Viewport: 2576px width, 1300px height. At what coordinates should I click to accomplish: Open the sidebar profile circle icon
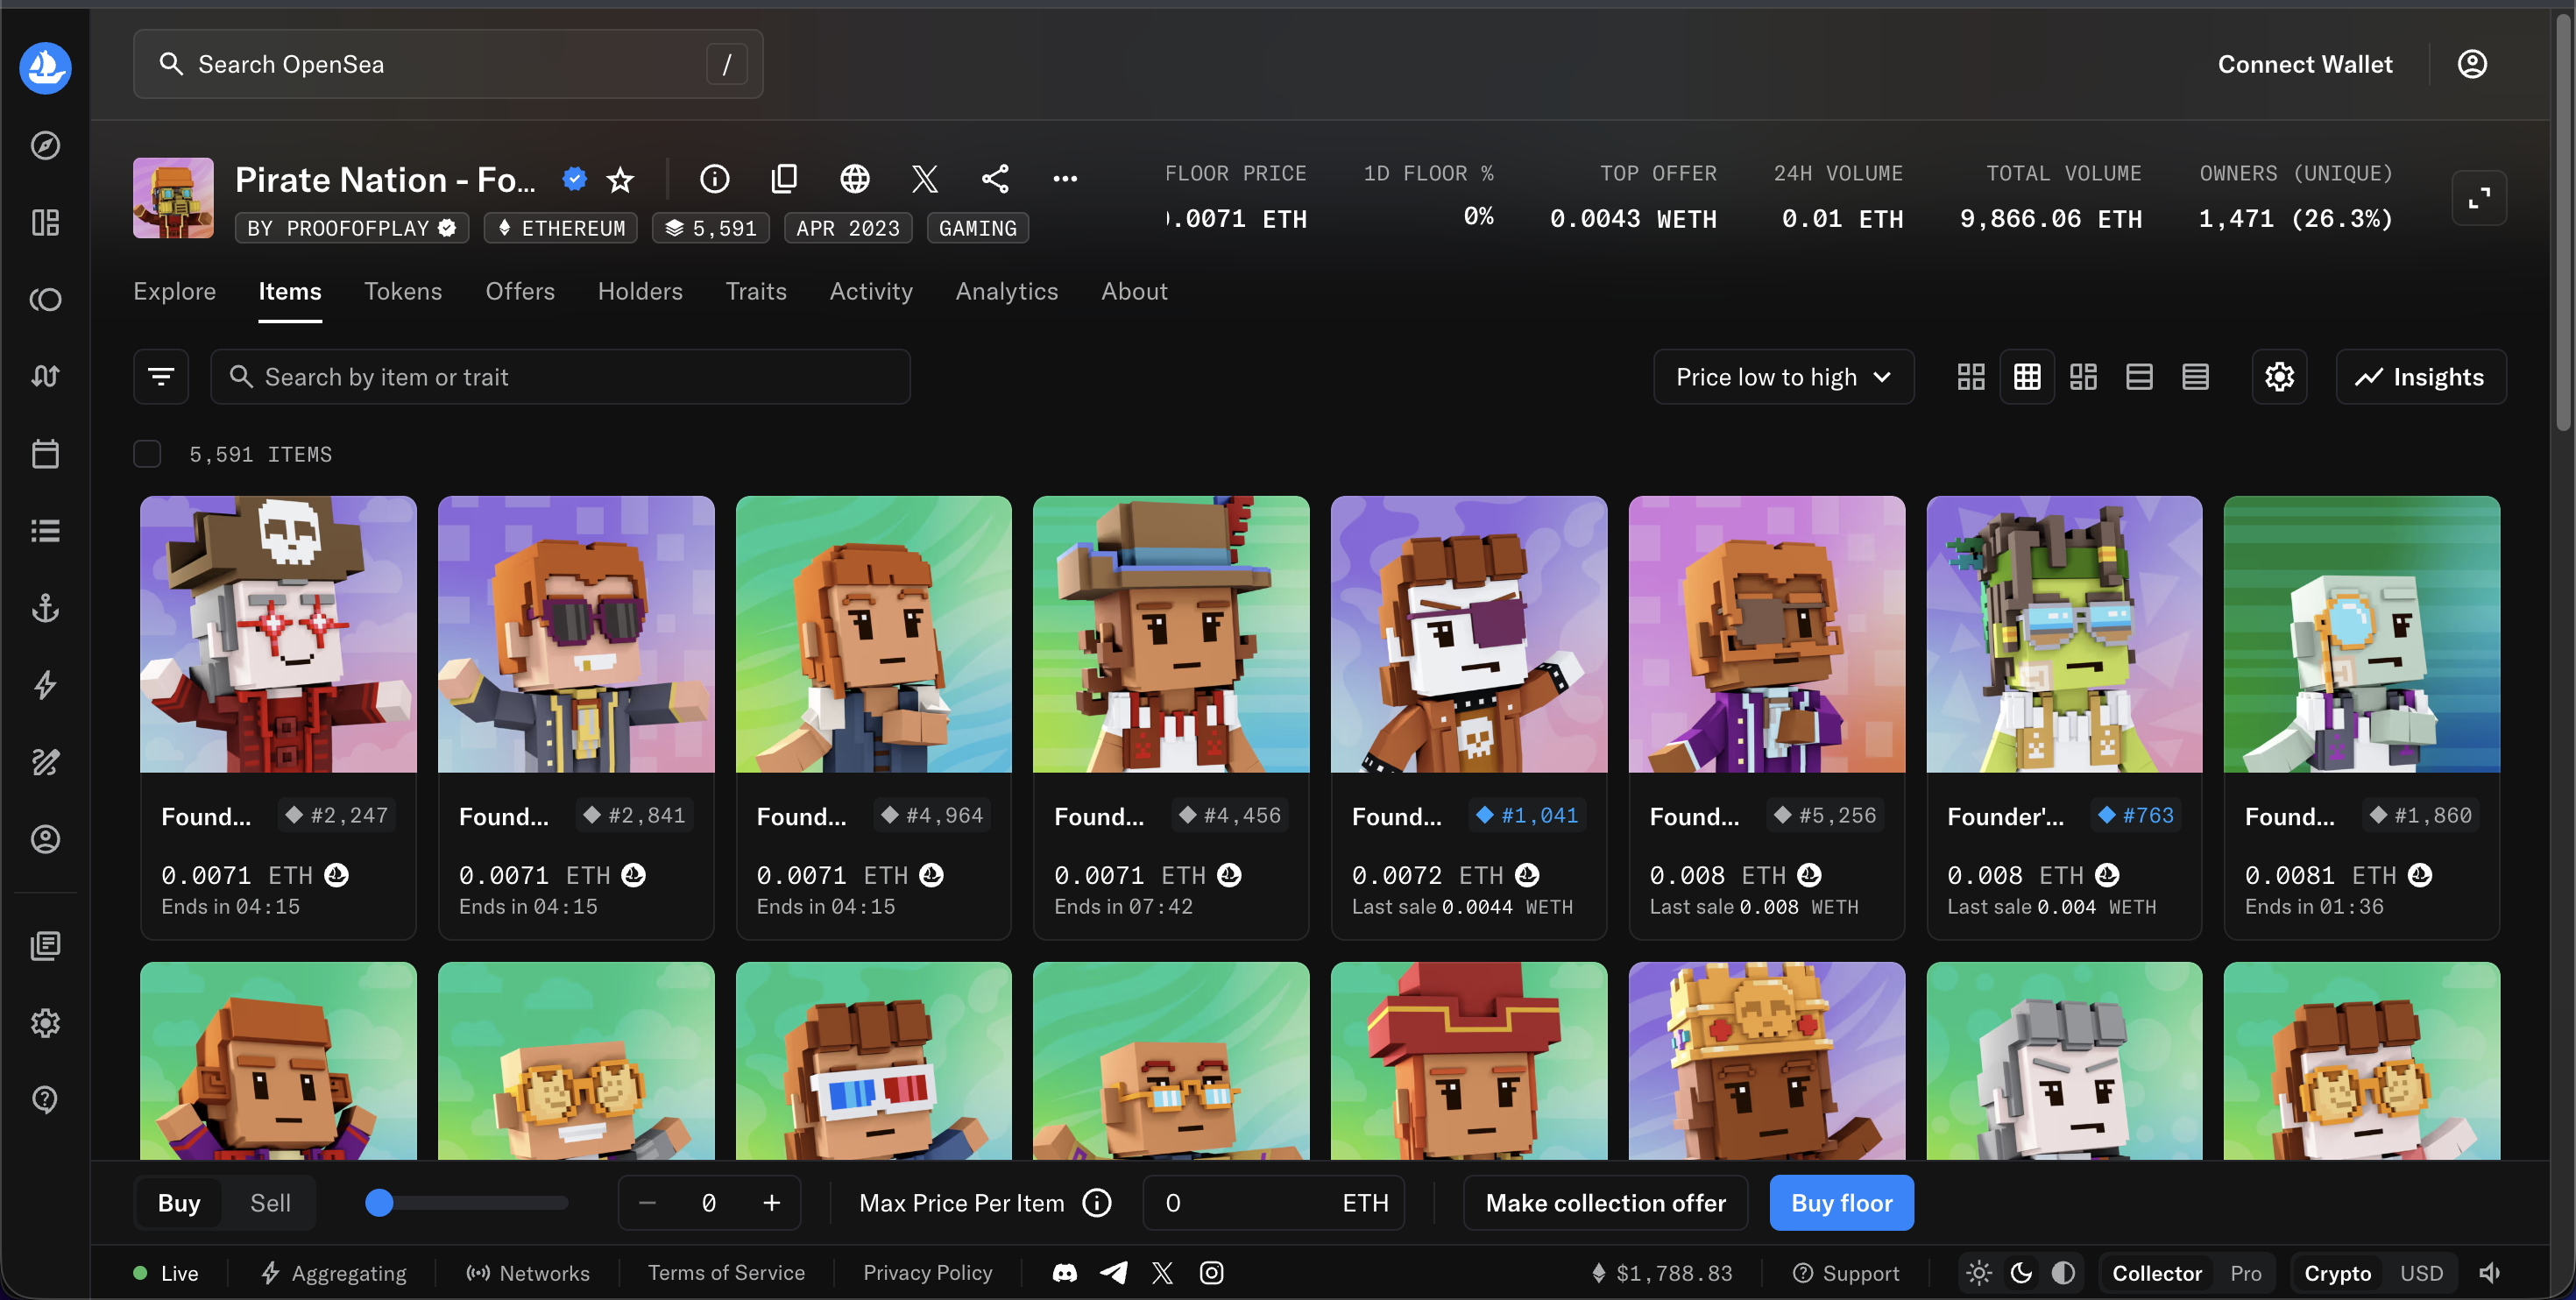[45, 839]
